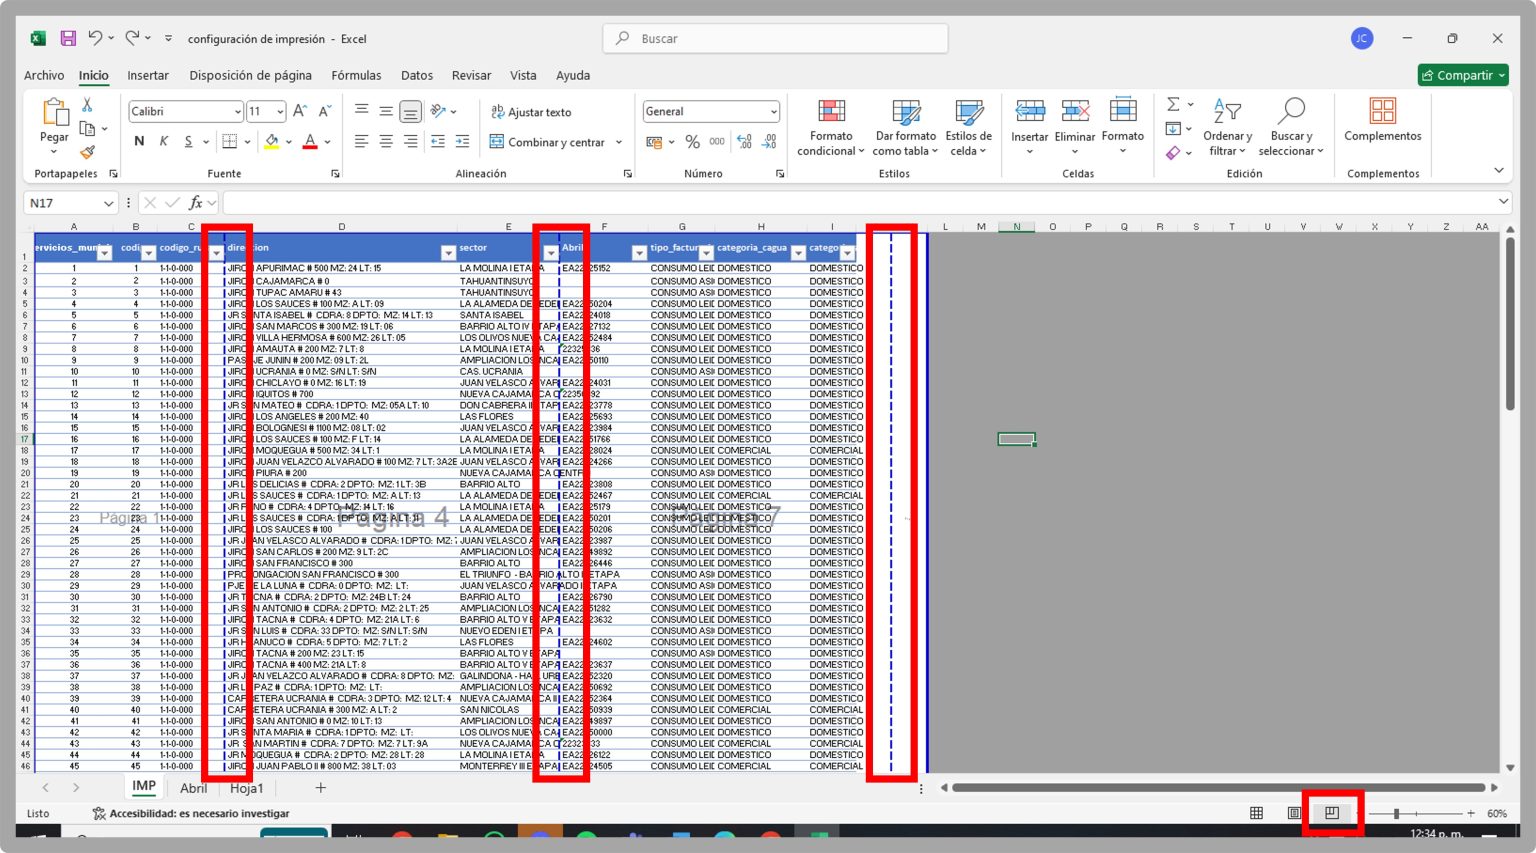
Task: Open the Abril sheet tab
Action: pyautogui.click(x=193, y=788)
